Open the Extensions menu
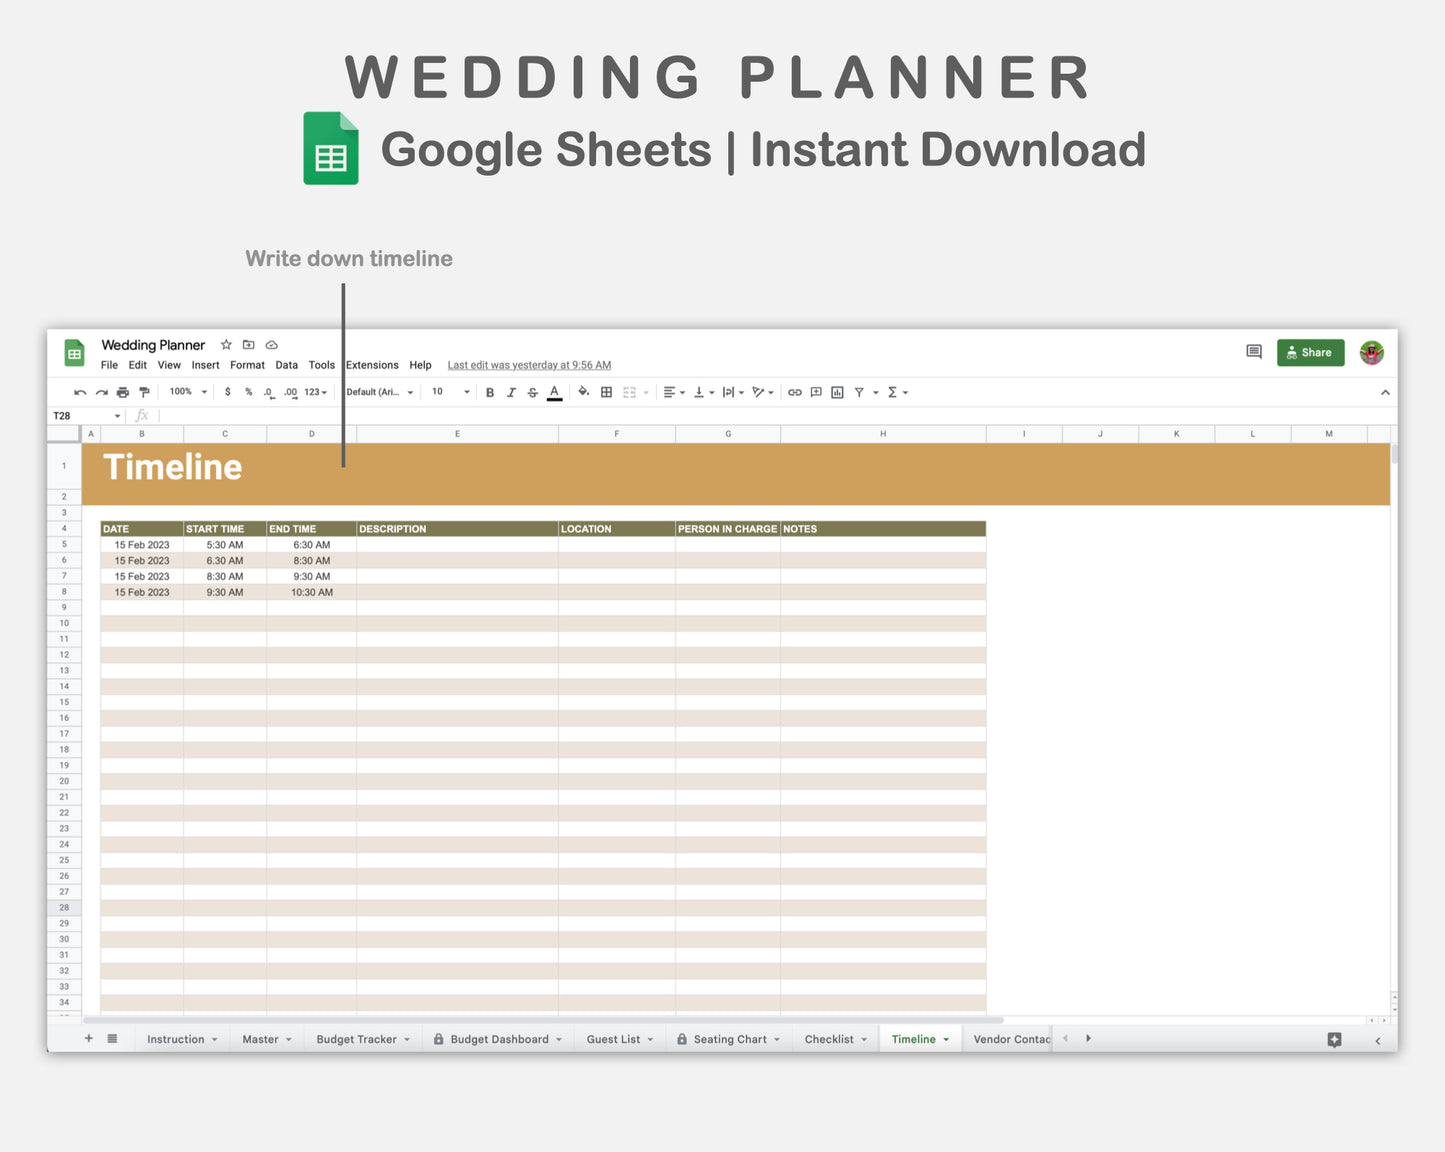This screenshot has height=1152, width=1445. point(371,365)
